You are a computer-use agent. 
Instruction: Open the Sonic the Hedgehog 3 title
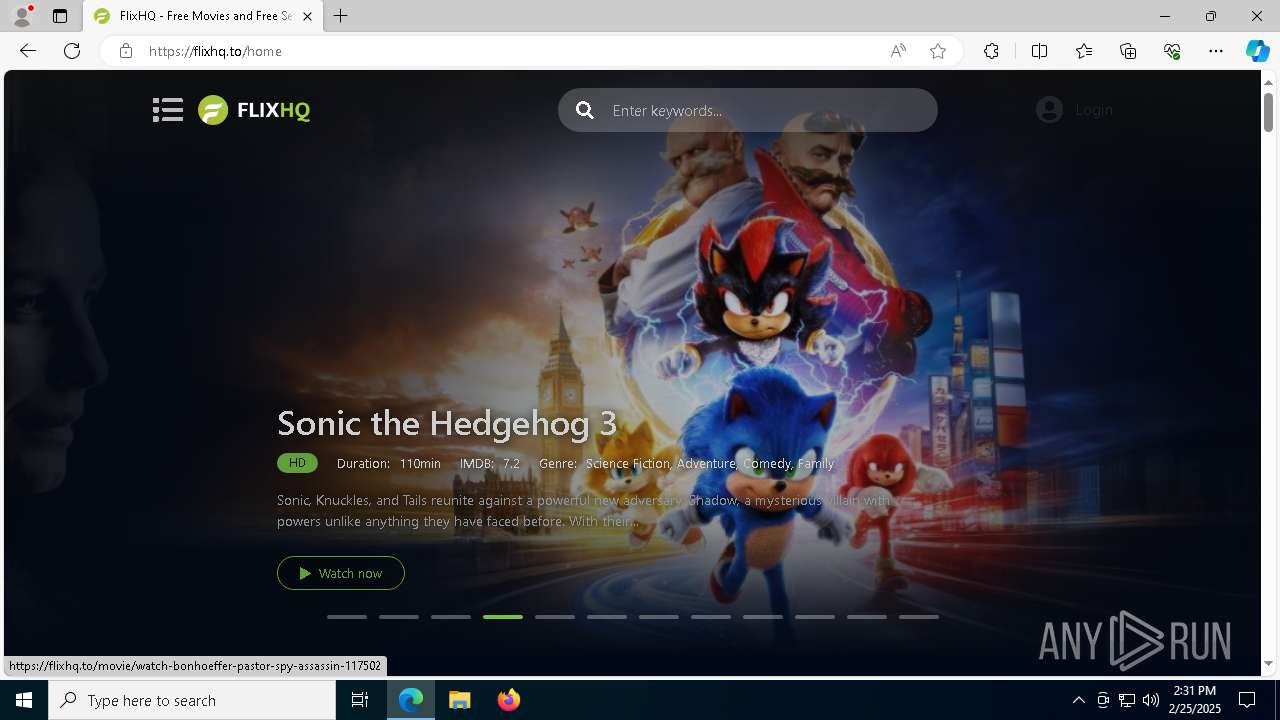(447, 423)
